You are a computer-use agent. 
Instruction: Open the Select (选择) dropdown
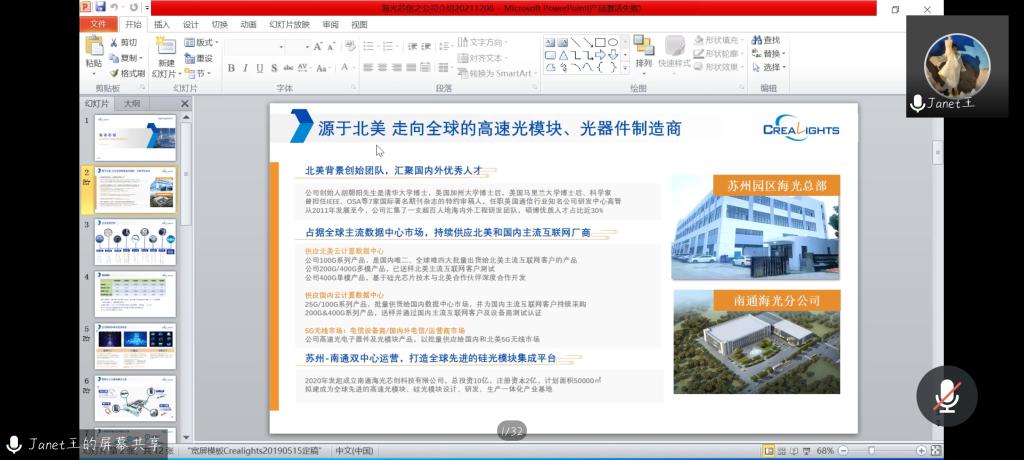tap(769, 67)
